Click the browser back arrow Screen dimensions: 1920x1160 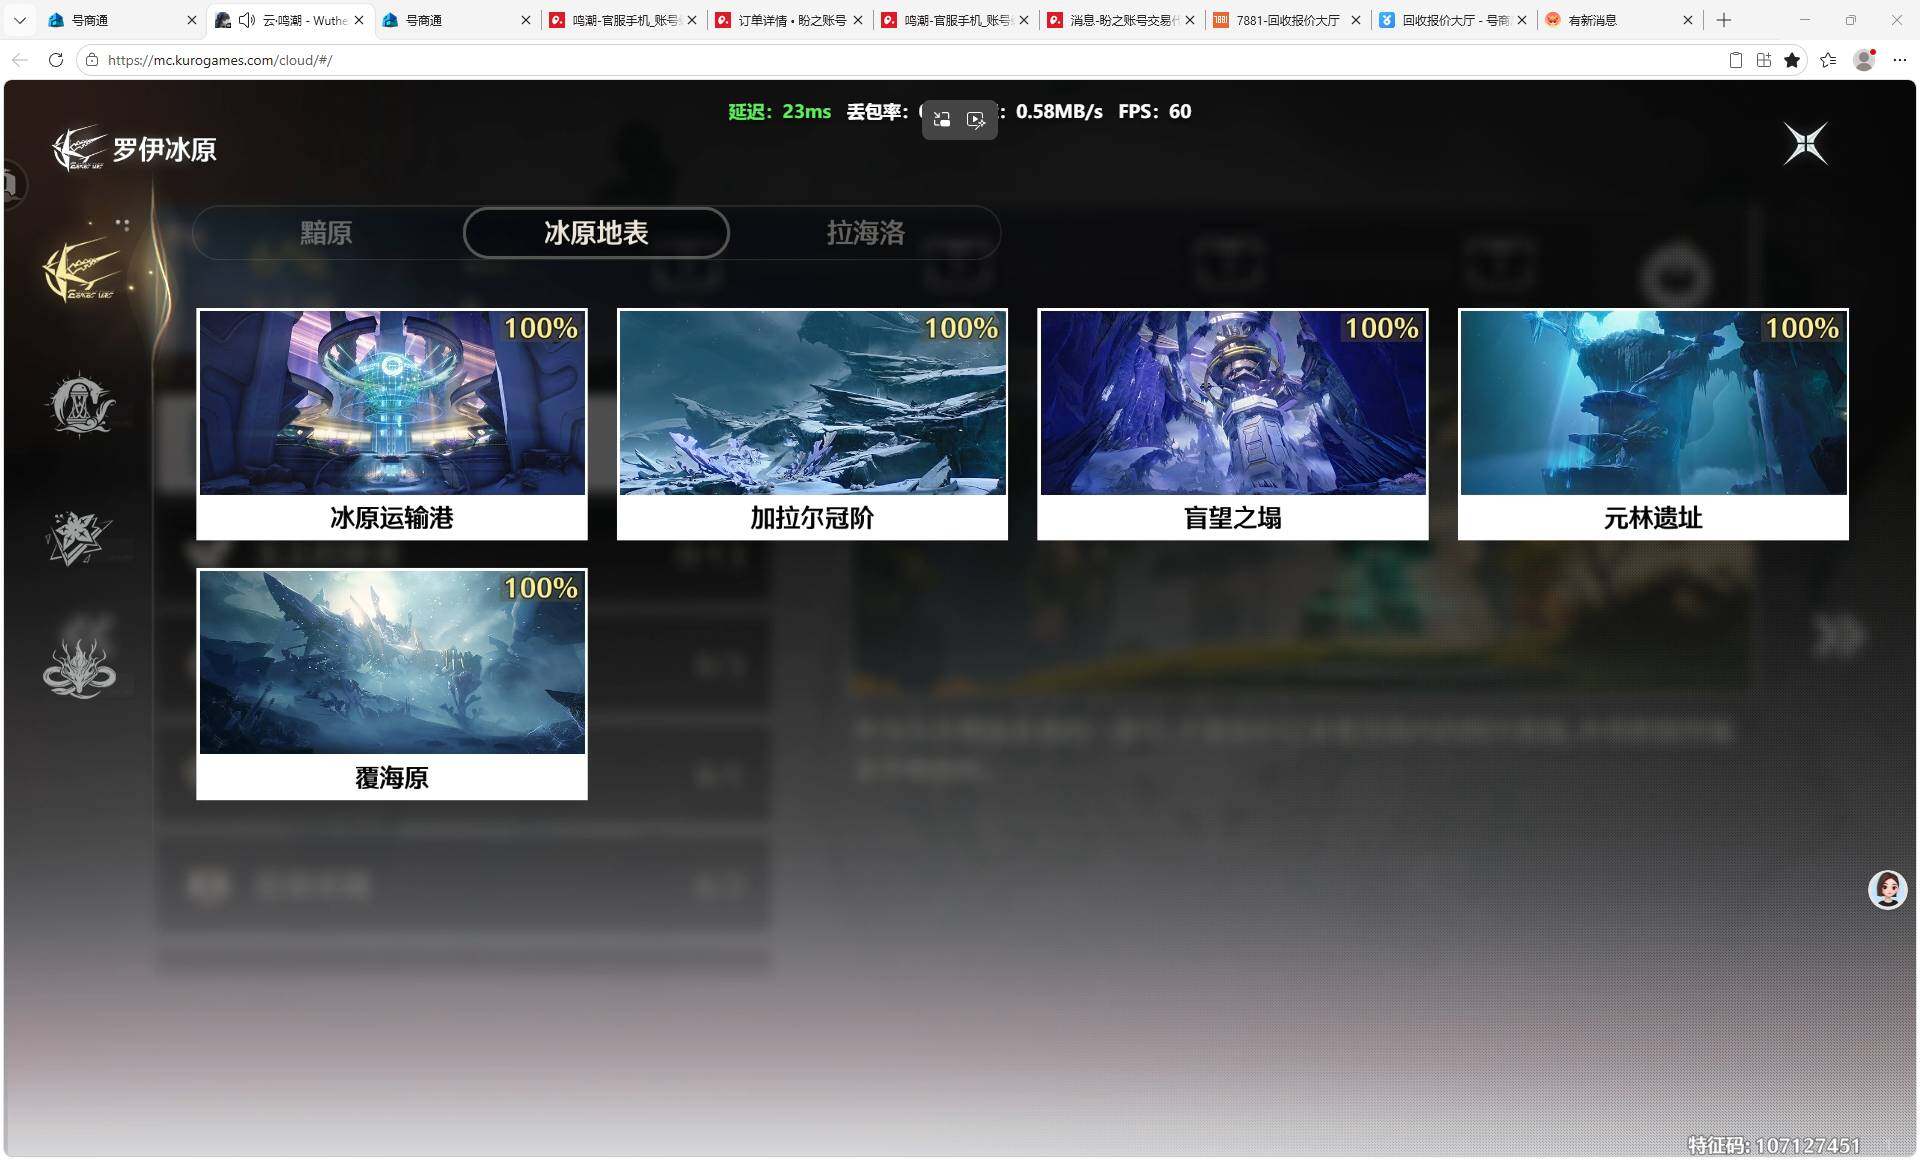(20, 60)
